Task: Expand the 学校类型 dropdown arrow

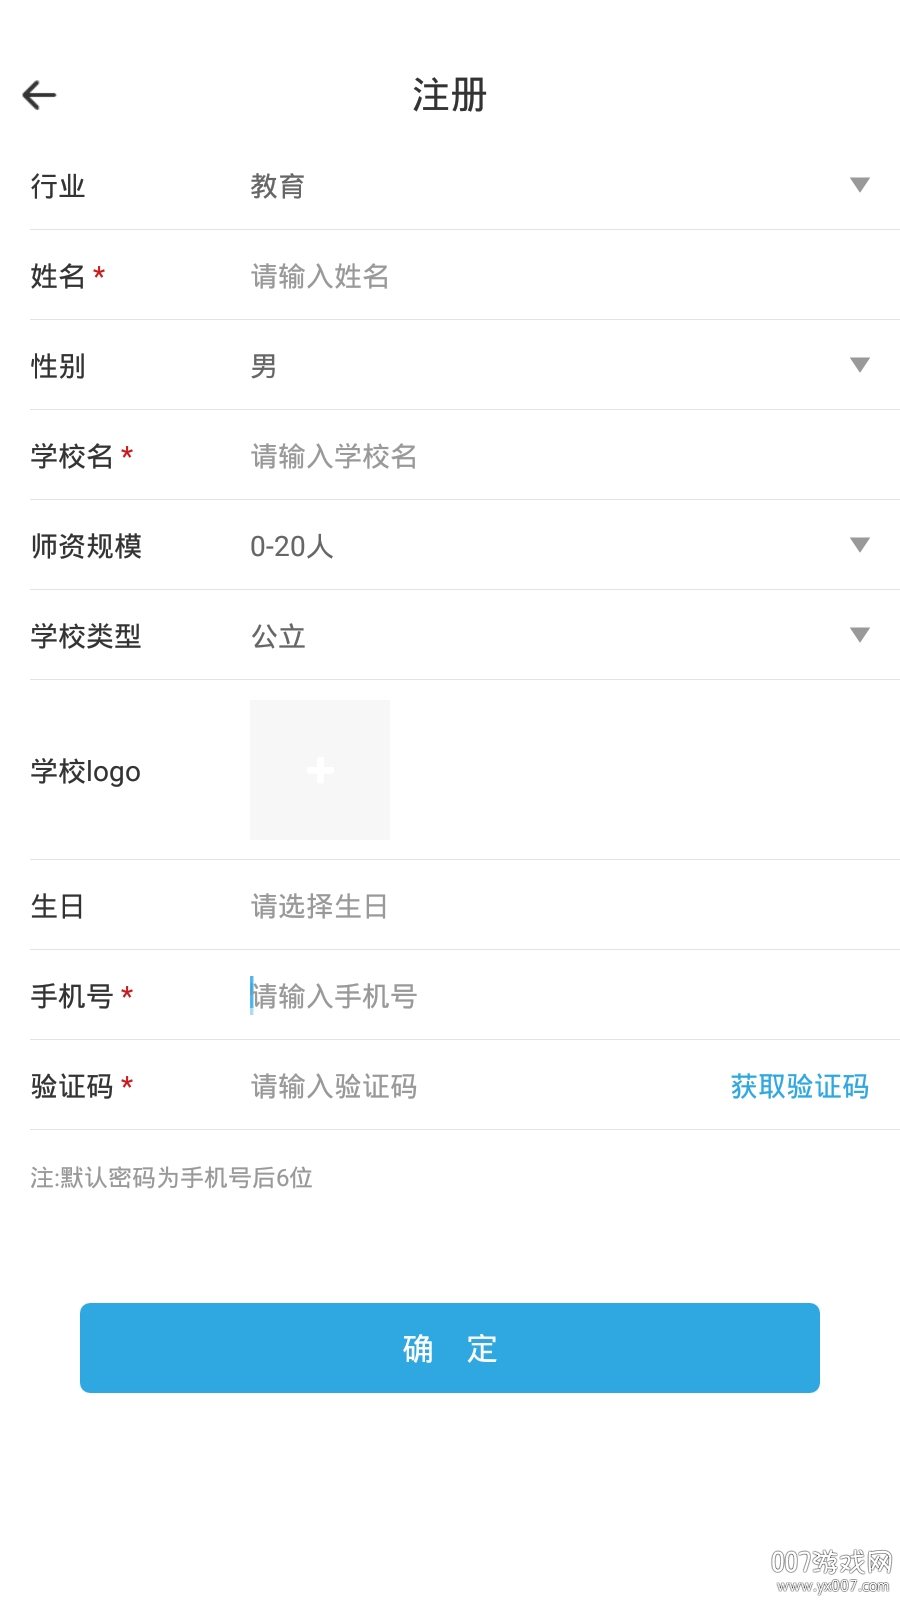Action: (x=859, y=635)
